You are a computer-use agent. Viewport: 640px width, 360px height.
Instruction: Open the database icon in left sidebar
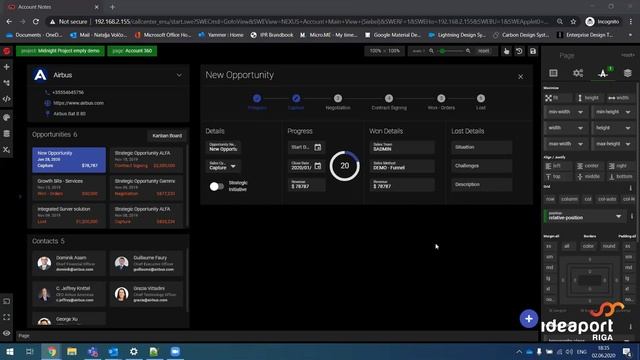pyautogui.click(x=7, y=134)
